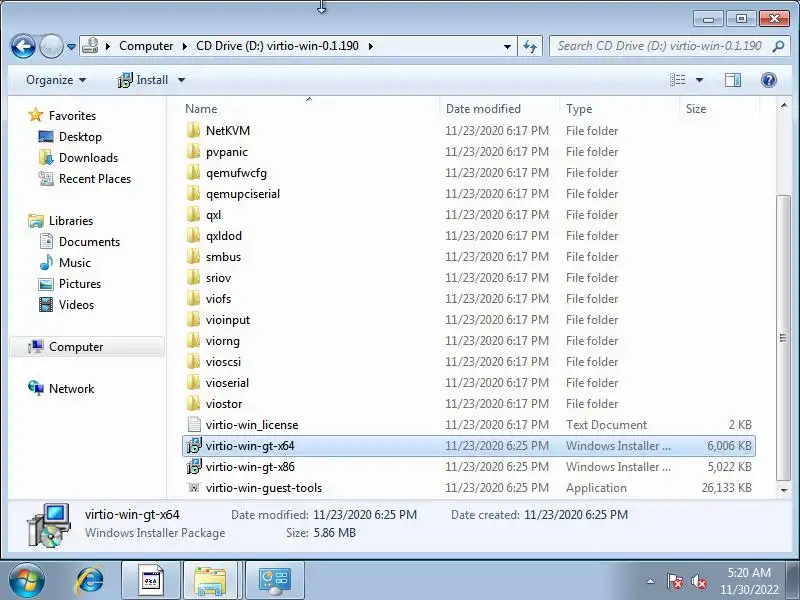The height and width of the screenshot is (600, 800).
Task: Open Control Panel taskbar button
Action: point(275,581)
